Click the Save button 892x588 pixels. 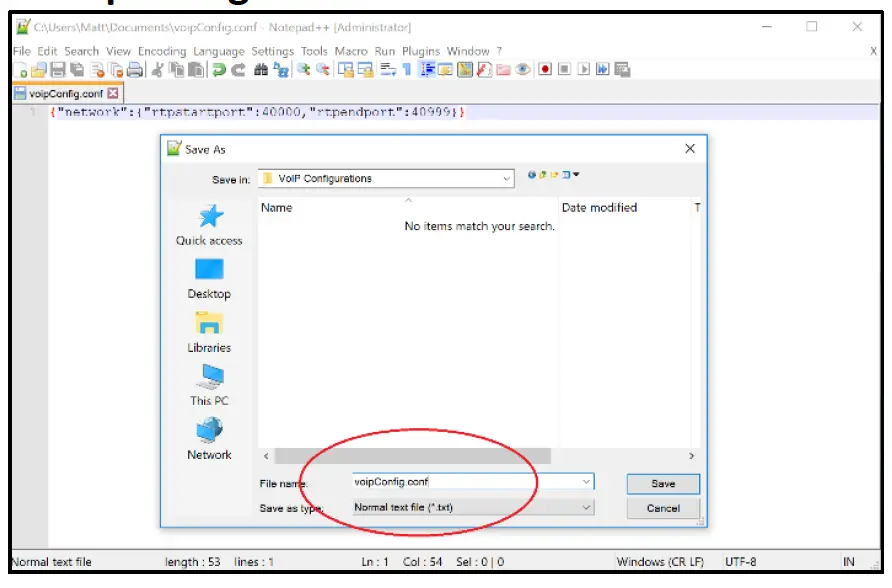tap(663, 483)
